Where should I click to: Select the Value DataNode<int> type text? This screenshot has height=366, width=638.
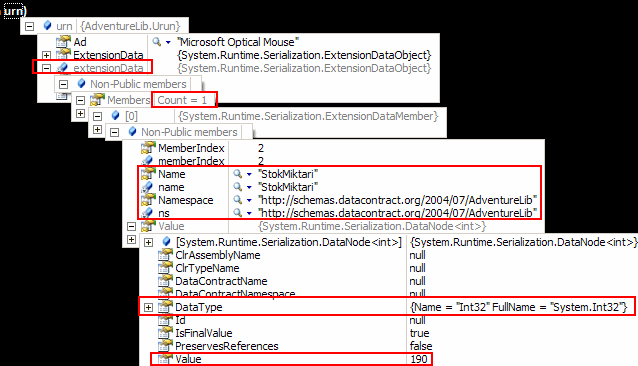point(372,226)
